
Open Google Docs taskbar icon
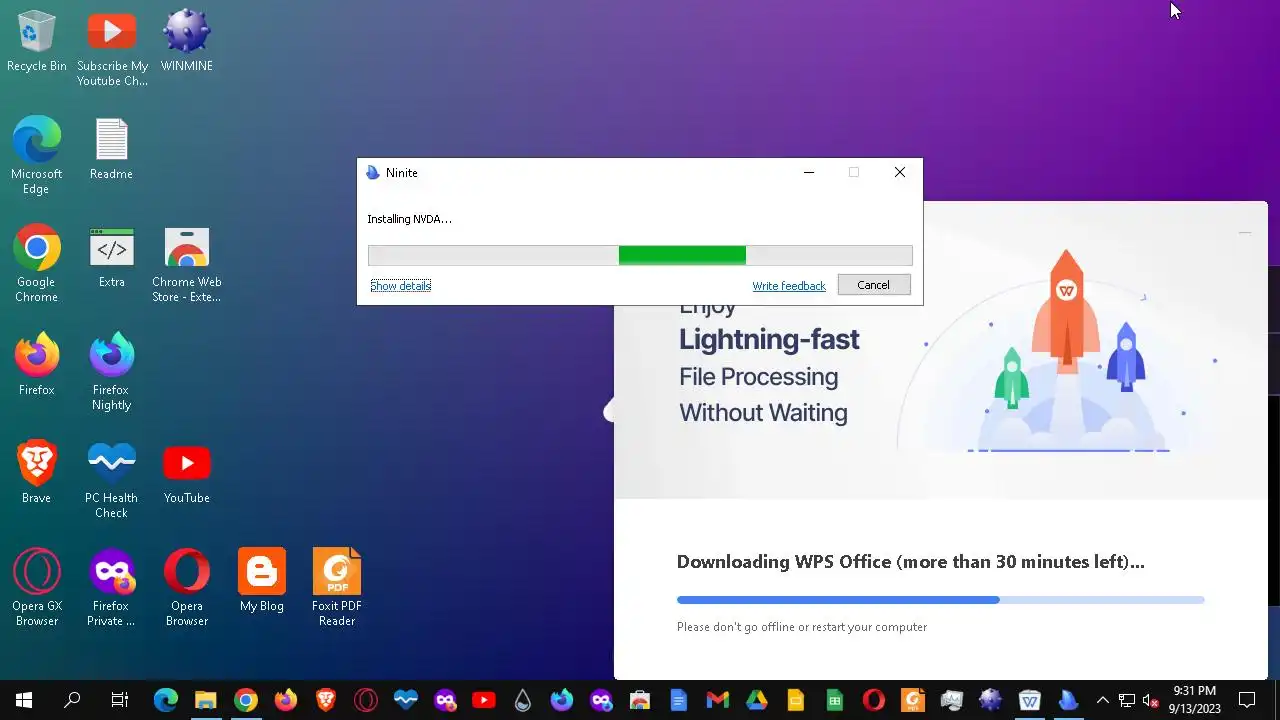click(x=678, y=700)
